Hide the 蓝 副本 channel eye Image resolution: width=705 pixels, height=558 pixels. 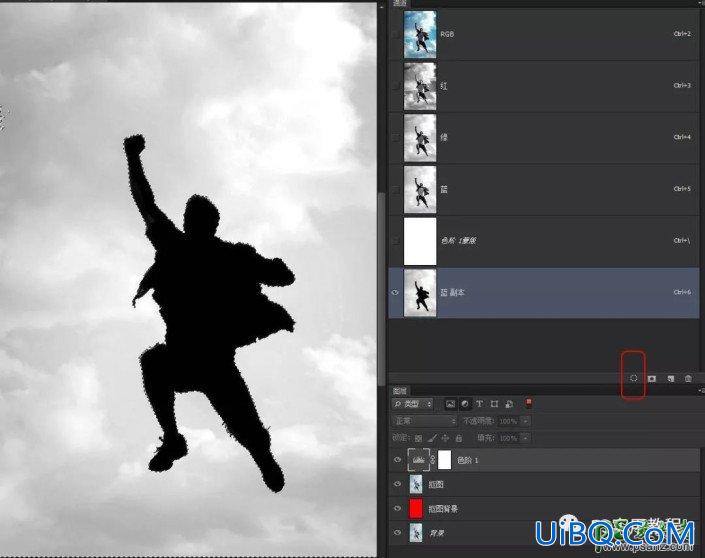[x=396, y=292]
